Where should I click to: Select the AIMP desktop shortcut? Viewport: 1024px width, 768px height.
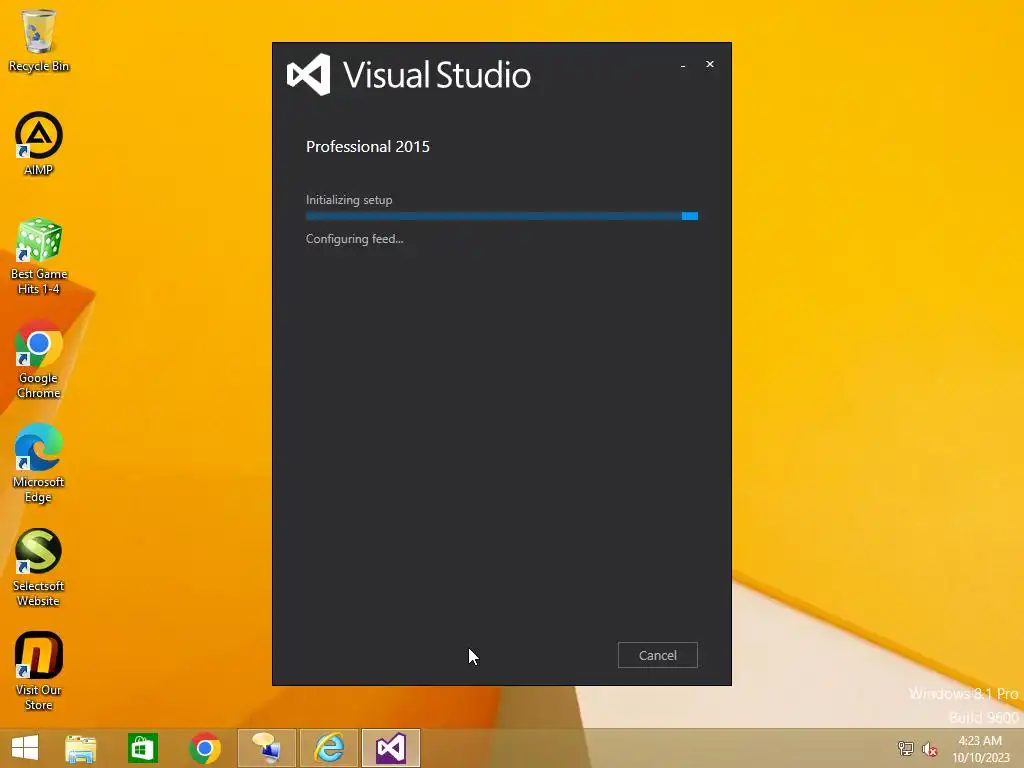coord(39,144)
